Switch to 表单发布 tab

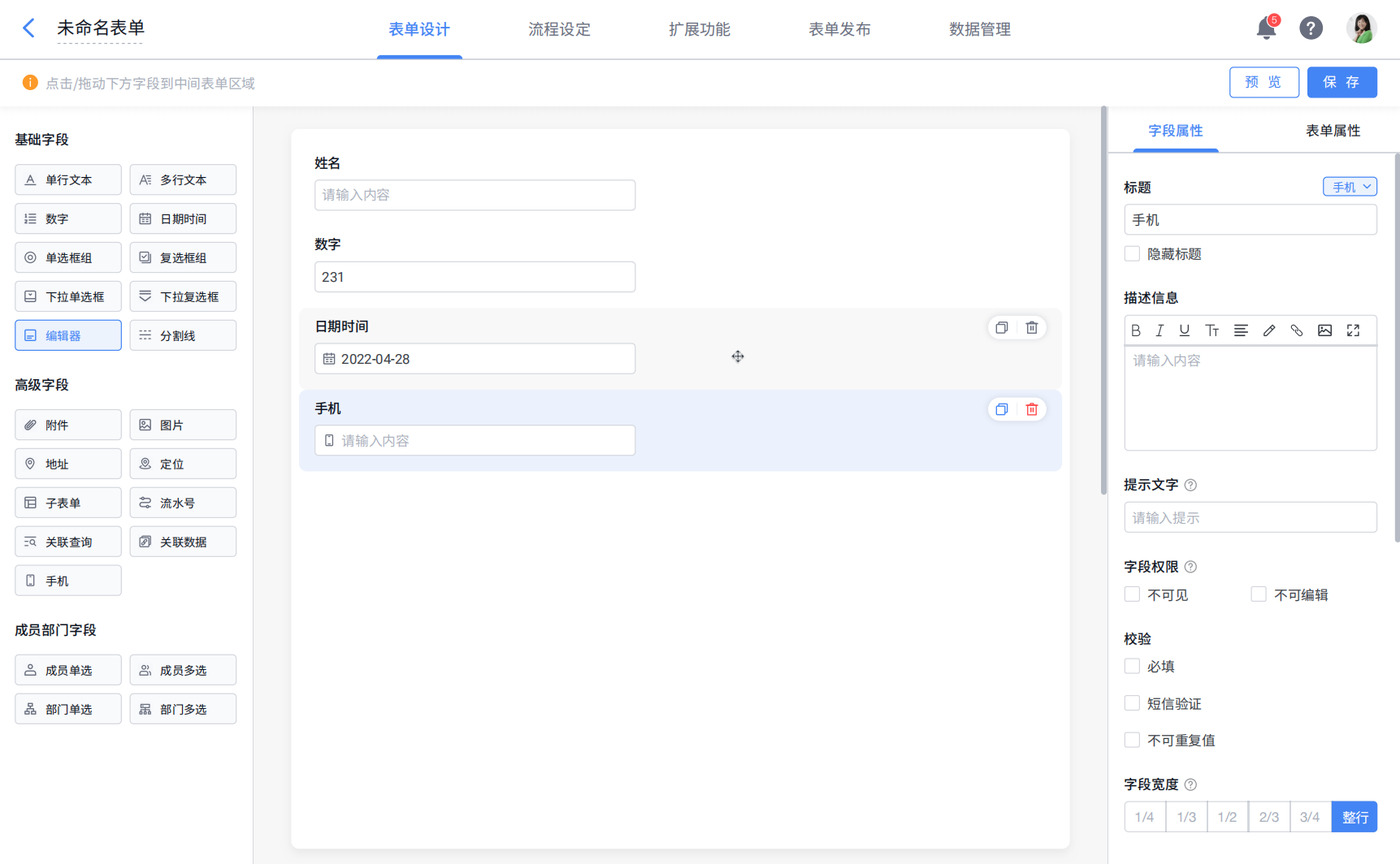tap(839, 29)
